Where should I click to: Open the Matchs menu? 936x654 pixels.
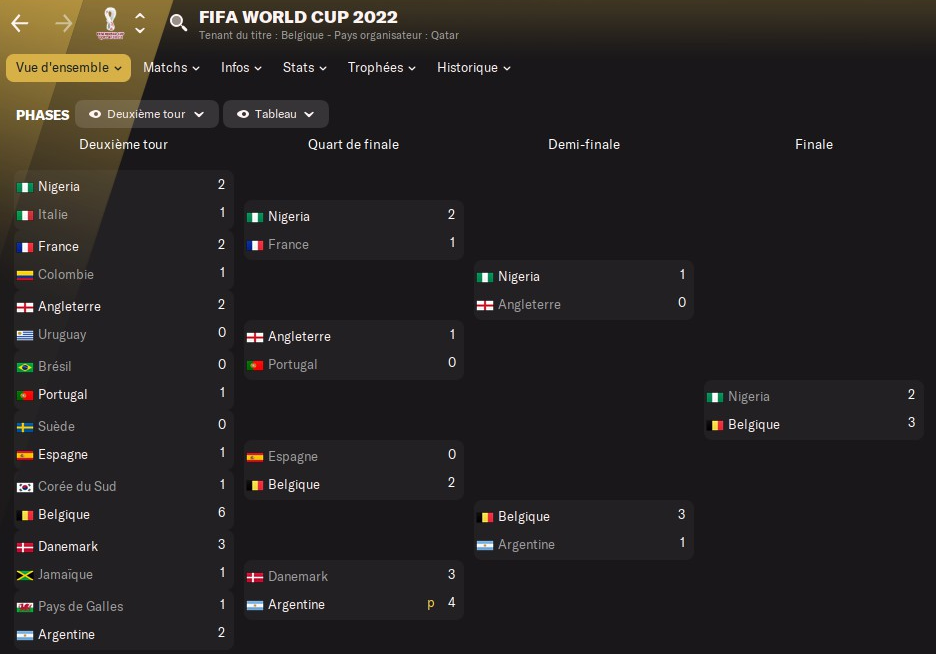point(171,68)
